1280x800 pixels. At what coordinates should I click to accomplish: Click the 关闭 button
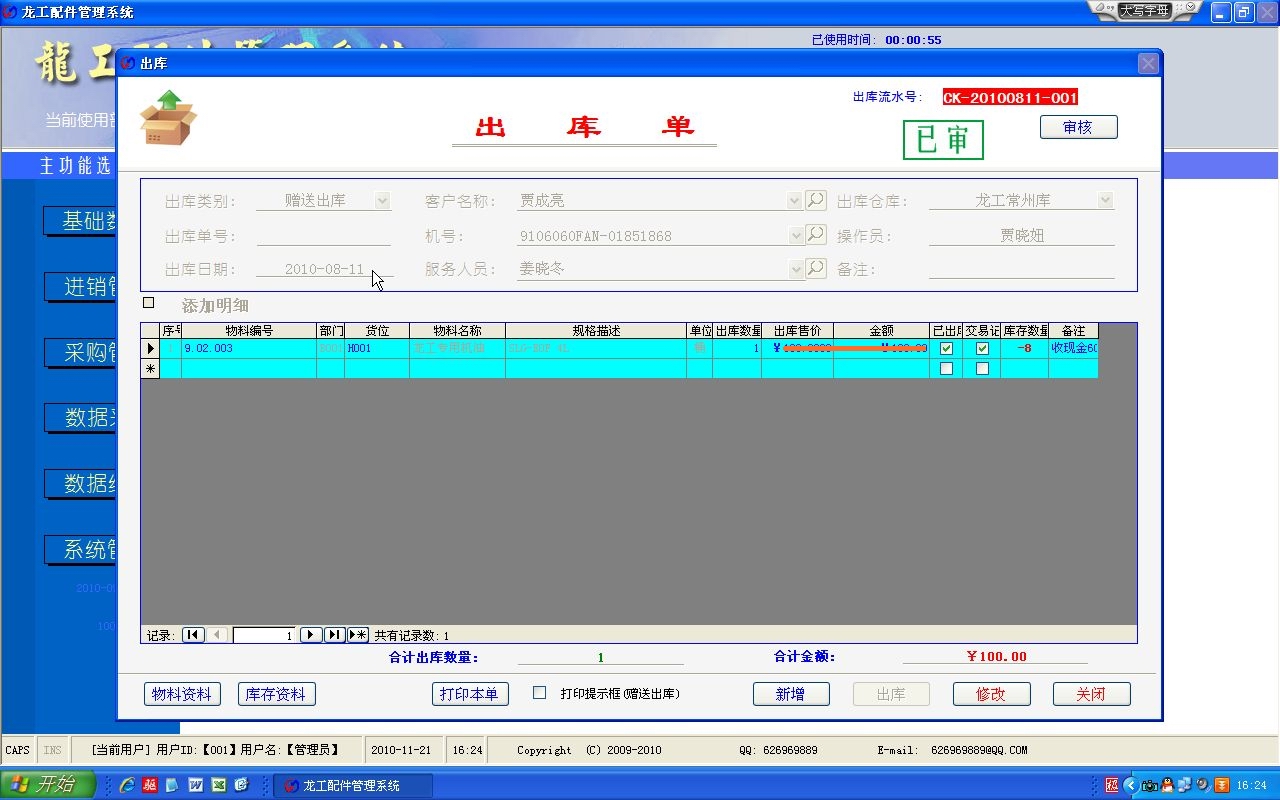click(1091, 694)
